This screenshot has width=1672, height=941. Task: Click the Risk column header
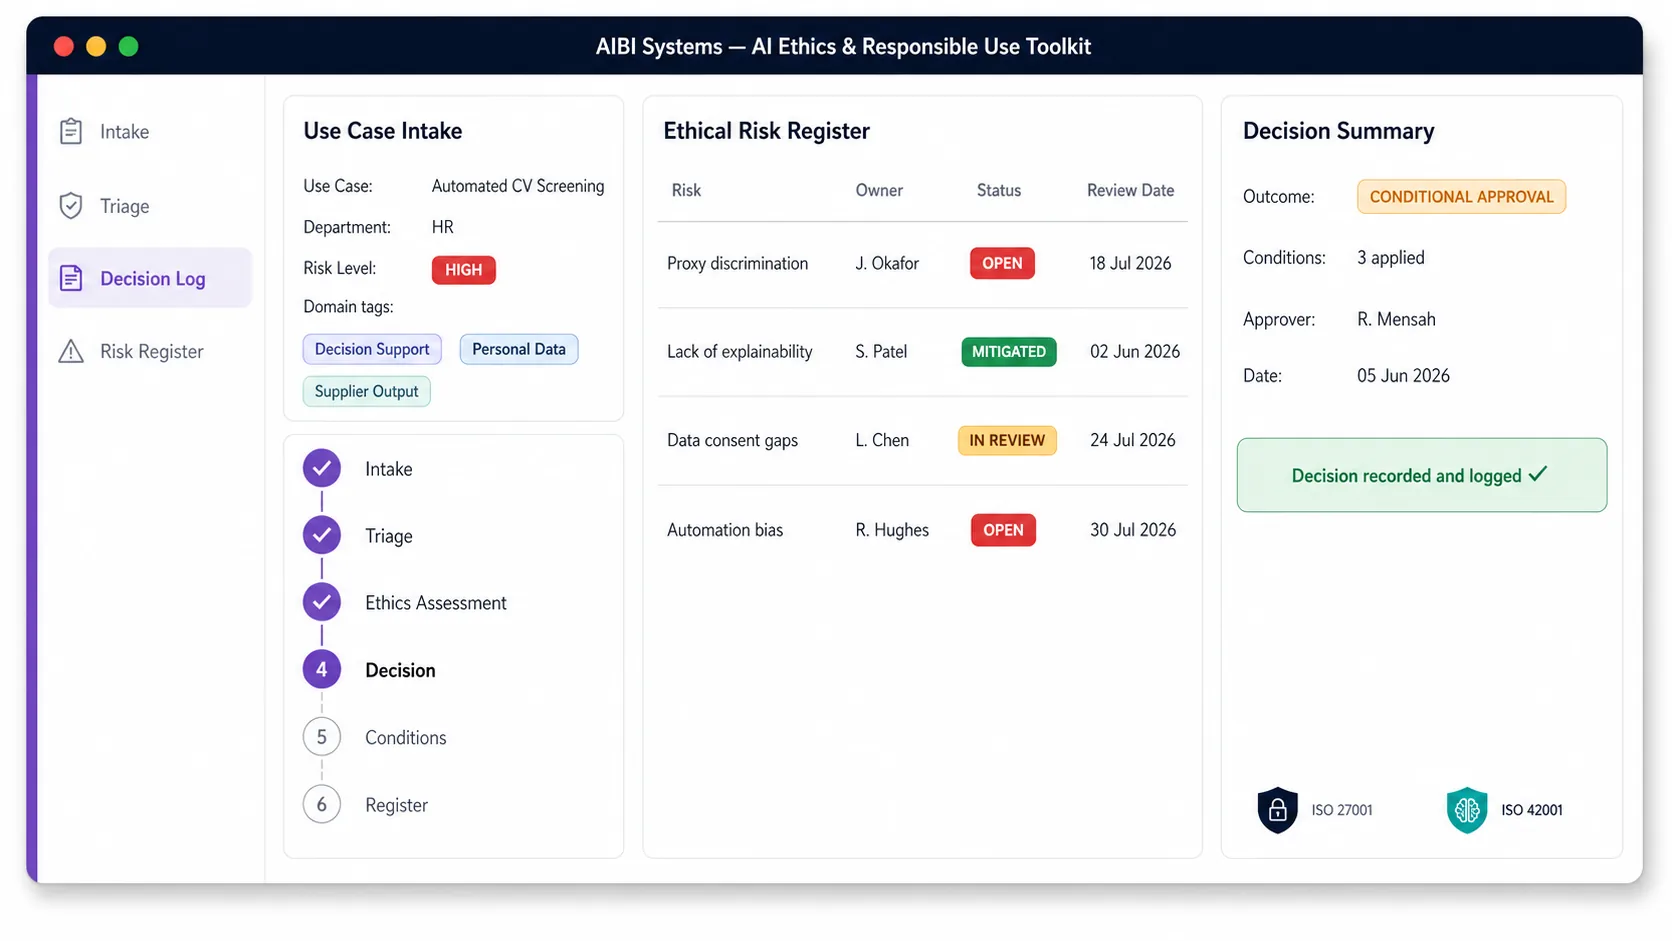(686, 190)
